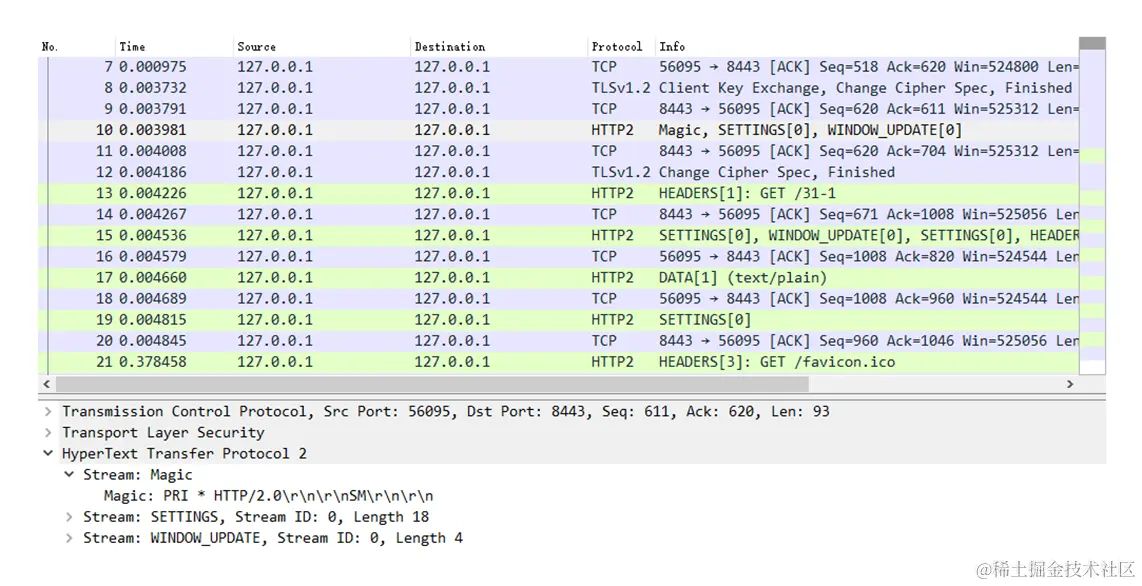This screenshot has width=1142, height=586.
Task: Sort by the Destination column header
Action: coord(500,47)
